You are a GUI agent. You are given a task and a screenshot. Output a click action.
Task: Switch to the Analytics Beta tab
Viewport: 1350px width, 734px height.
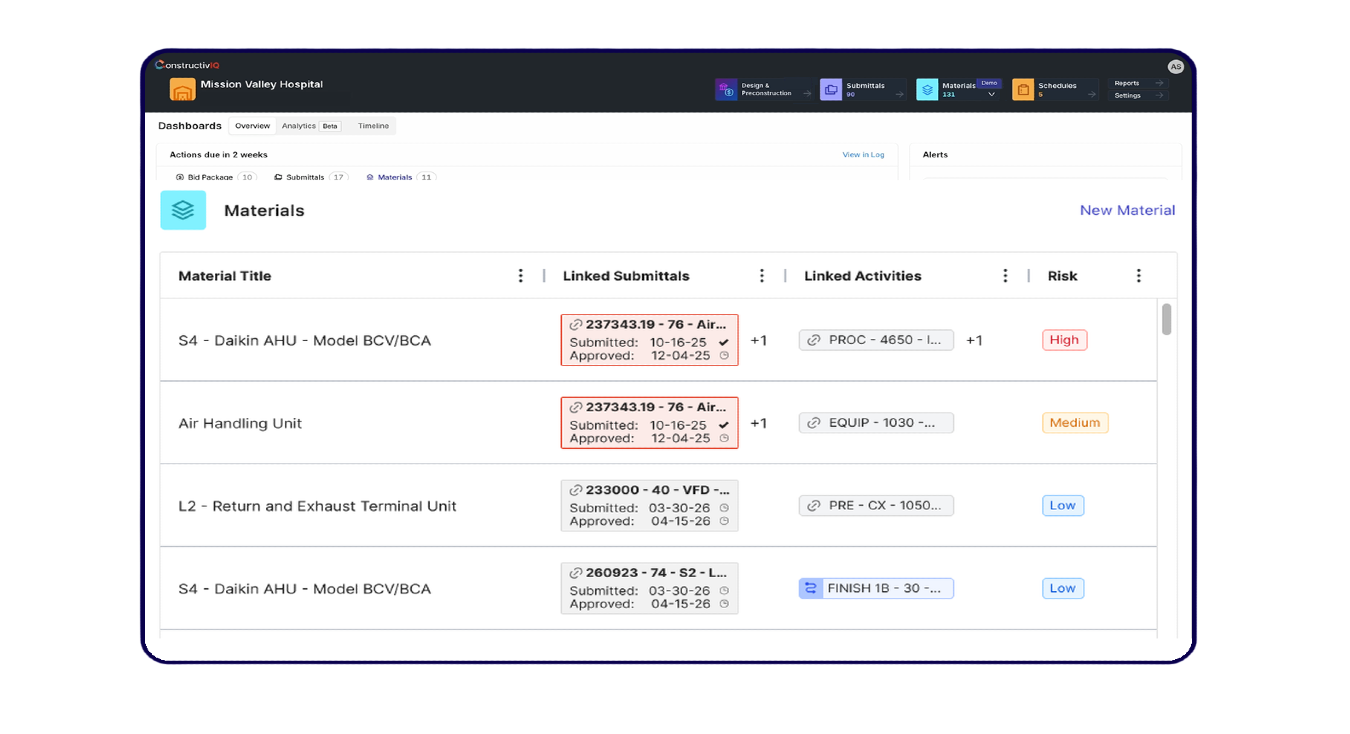click(x=310, y=126)
